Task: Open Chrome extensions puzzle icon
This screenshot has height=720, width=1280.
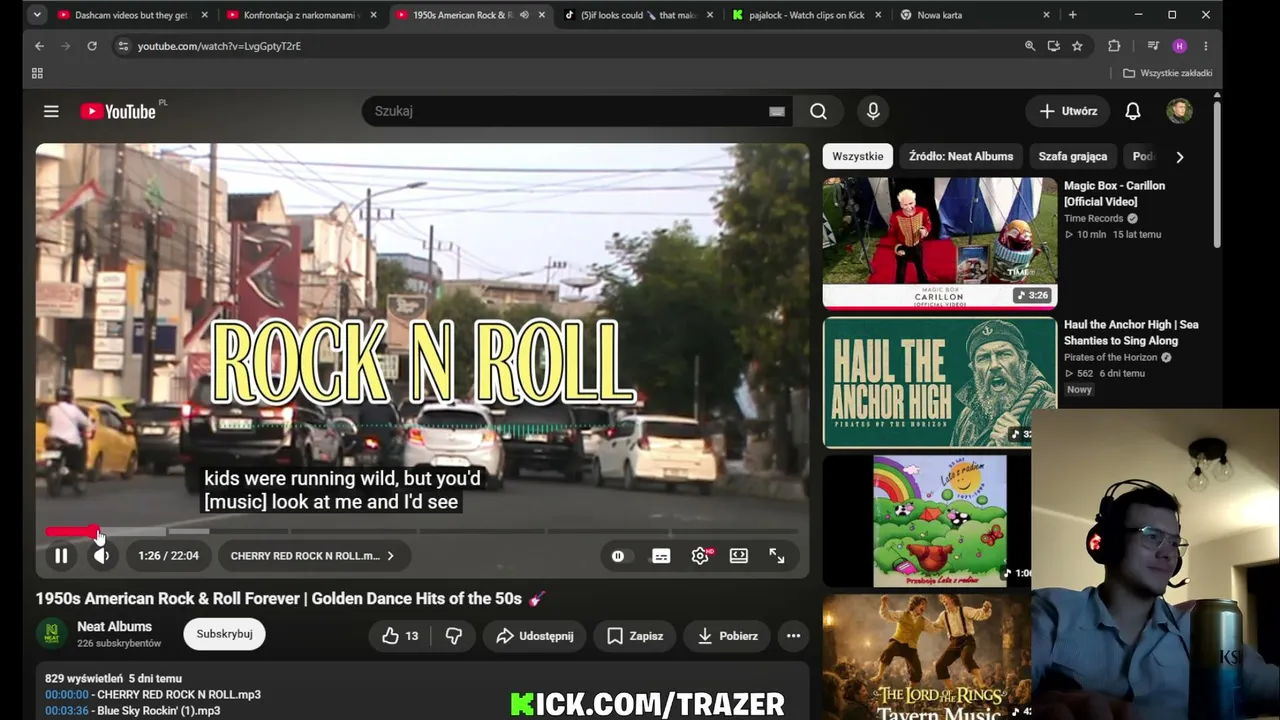Action: point(1114,46)
